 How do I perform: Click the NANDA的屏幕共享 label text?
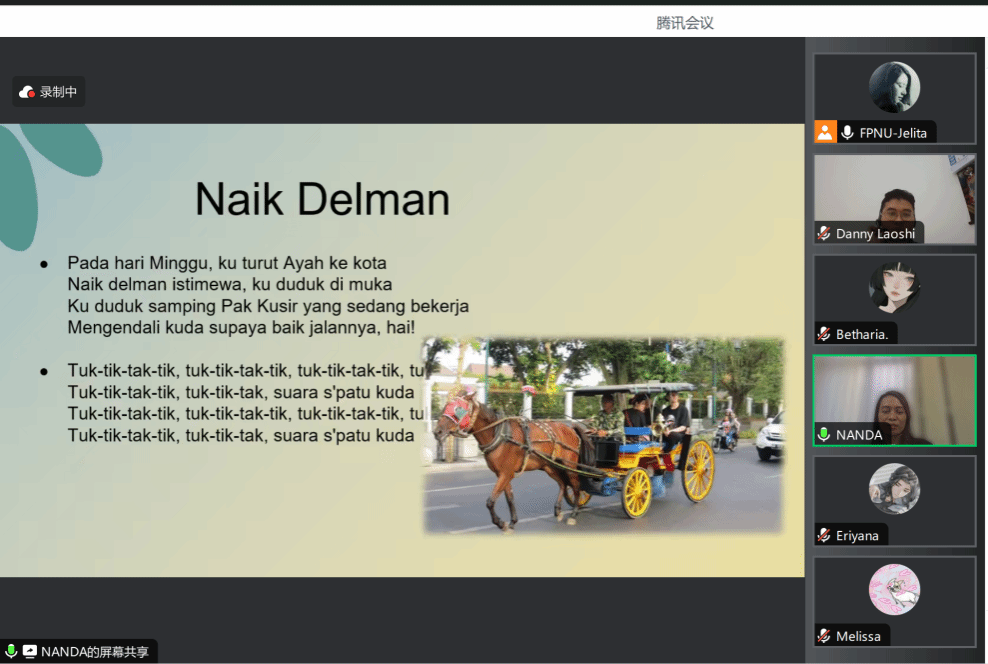[x=95, y=652]
